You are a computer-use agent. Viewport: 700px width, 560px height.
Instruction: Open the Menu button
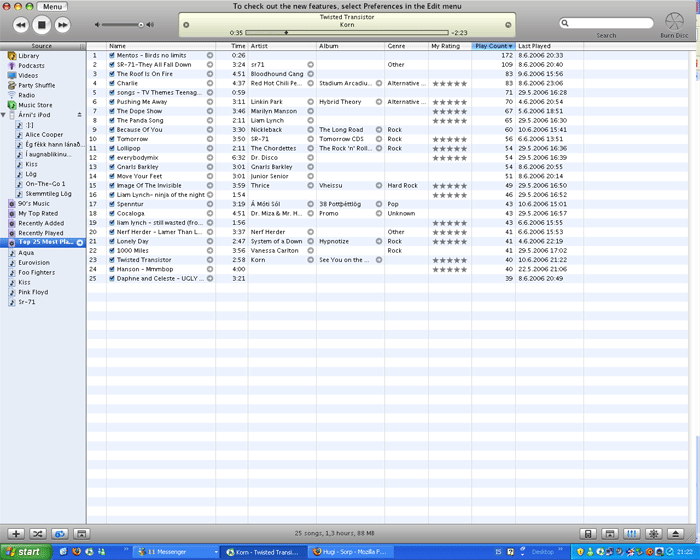tap(53, 7)
